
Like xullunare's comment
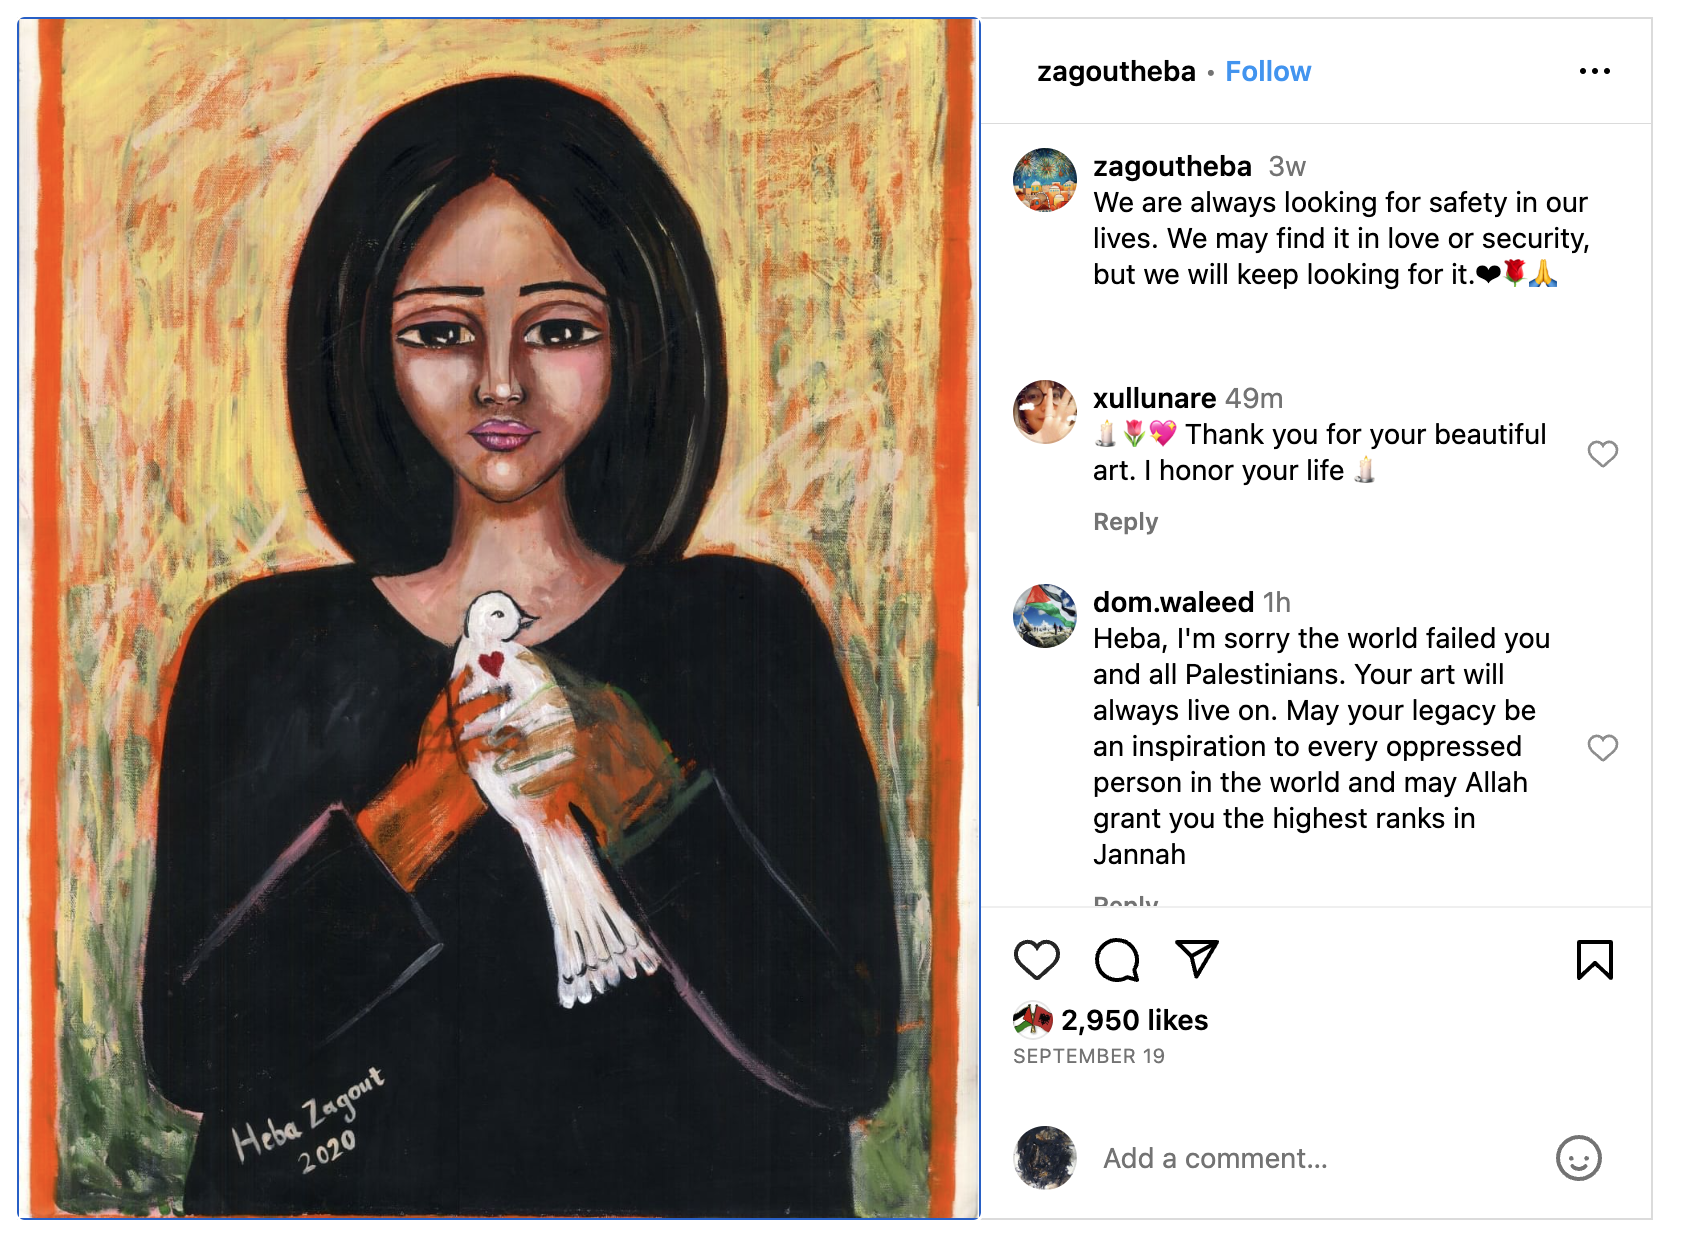coord(1602,454)
